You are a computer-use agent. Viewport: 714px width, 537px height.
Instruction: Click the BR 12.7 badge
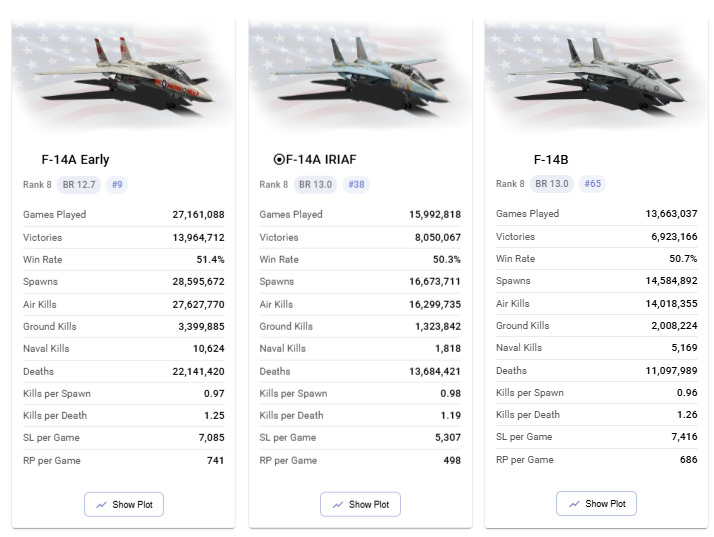(x=78, y=184)
